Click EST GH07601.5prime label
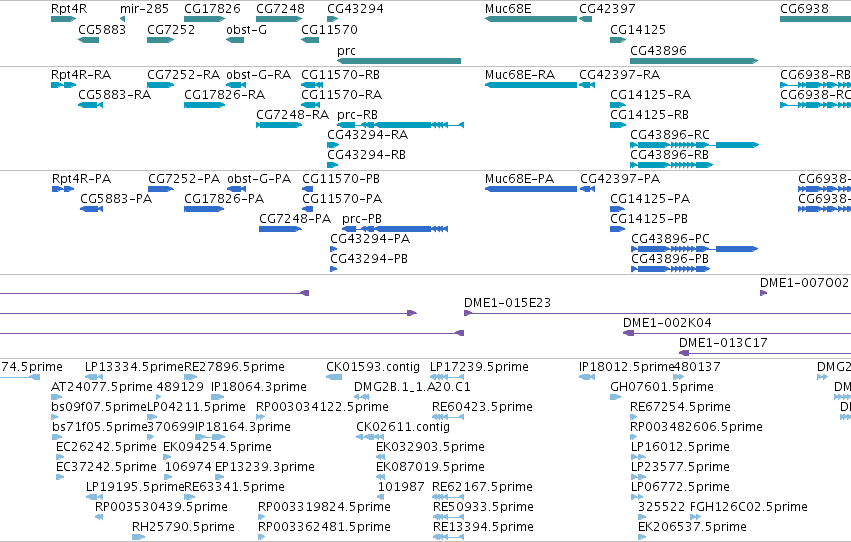 pyautogui.click(x=662, y=387)
